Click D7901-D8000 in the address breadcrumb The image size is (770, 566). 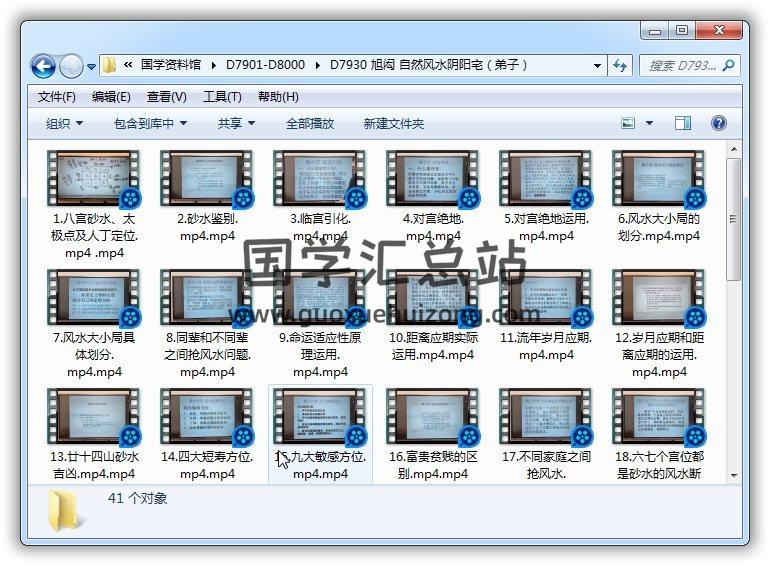(x=265, y=65)
